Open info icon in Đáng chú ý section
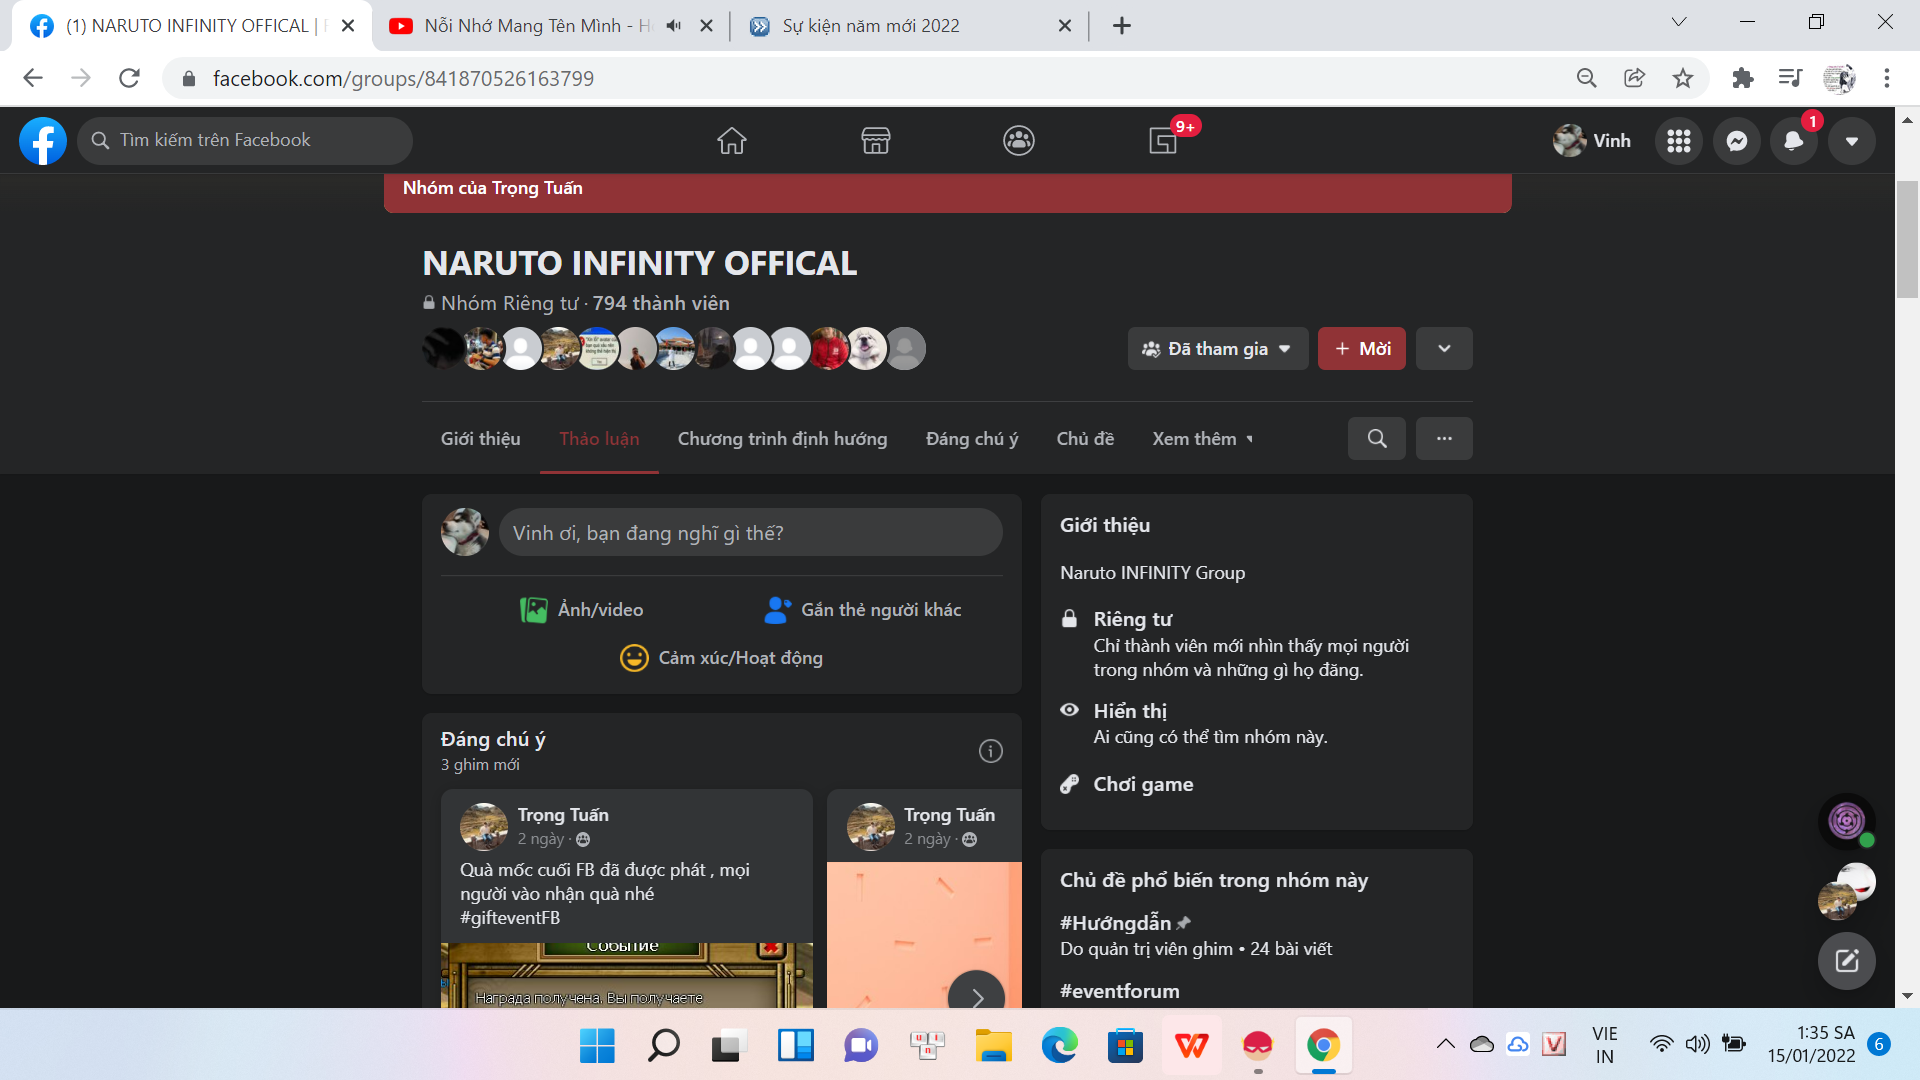Viewport: 1920px width, 1080px height. [990, 751]
